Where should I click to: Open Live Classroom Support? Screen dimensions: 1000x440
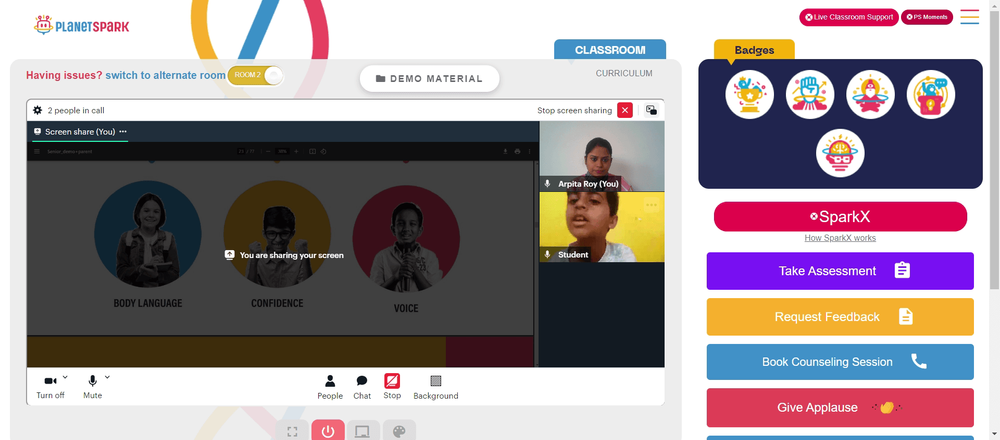coord(849,17)
